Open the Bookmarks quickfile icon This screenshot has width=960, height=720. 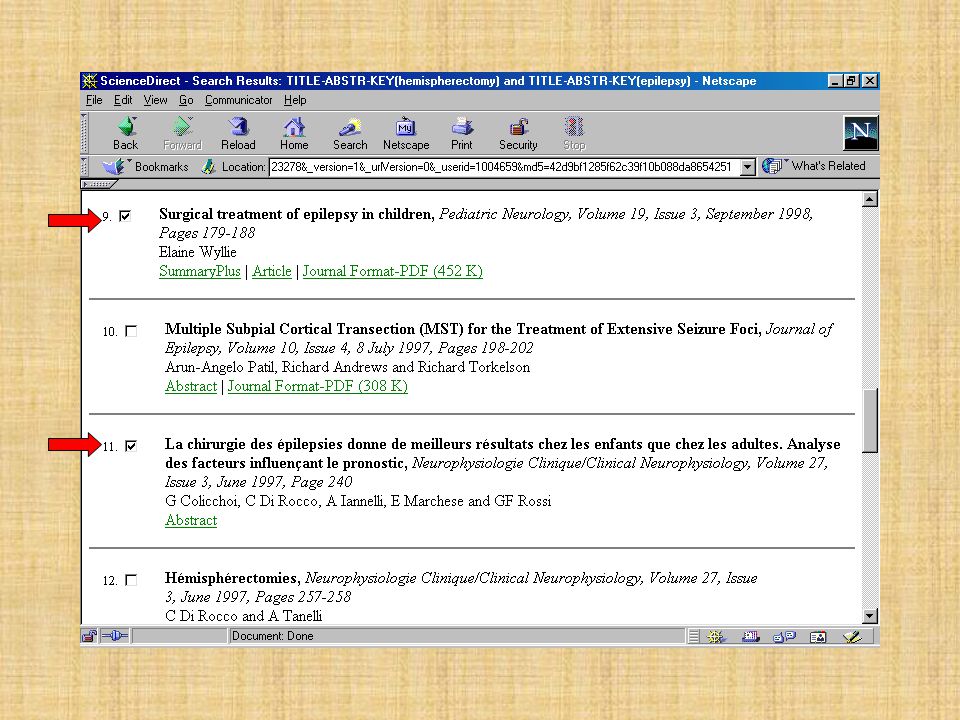coord(114,166)
